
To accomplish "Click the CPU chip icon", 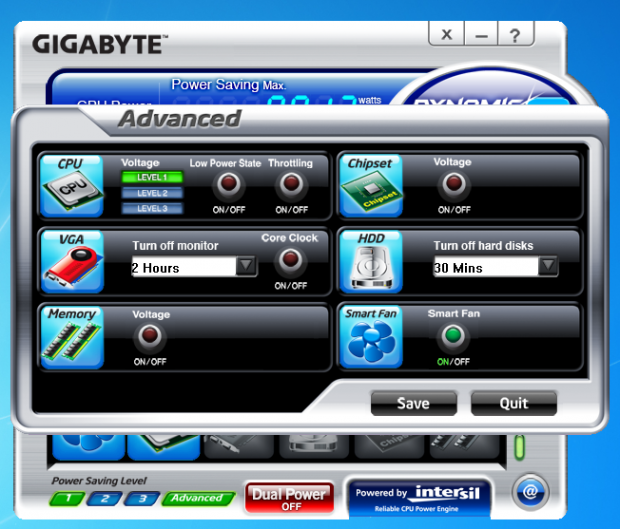I will click(x=72, y=186).
